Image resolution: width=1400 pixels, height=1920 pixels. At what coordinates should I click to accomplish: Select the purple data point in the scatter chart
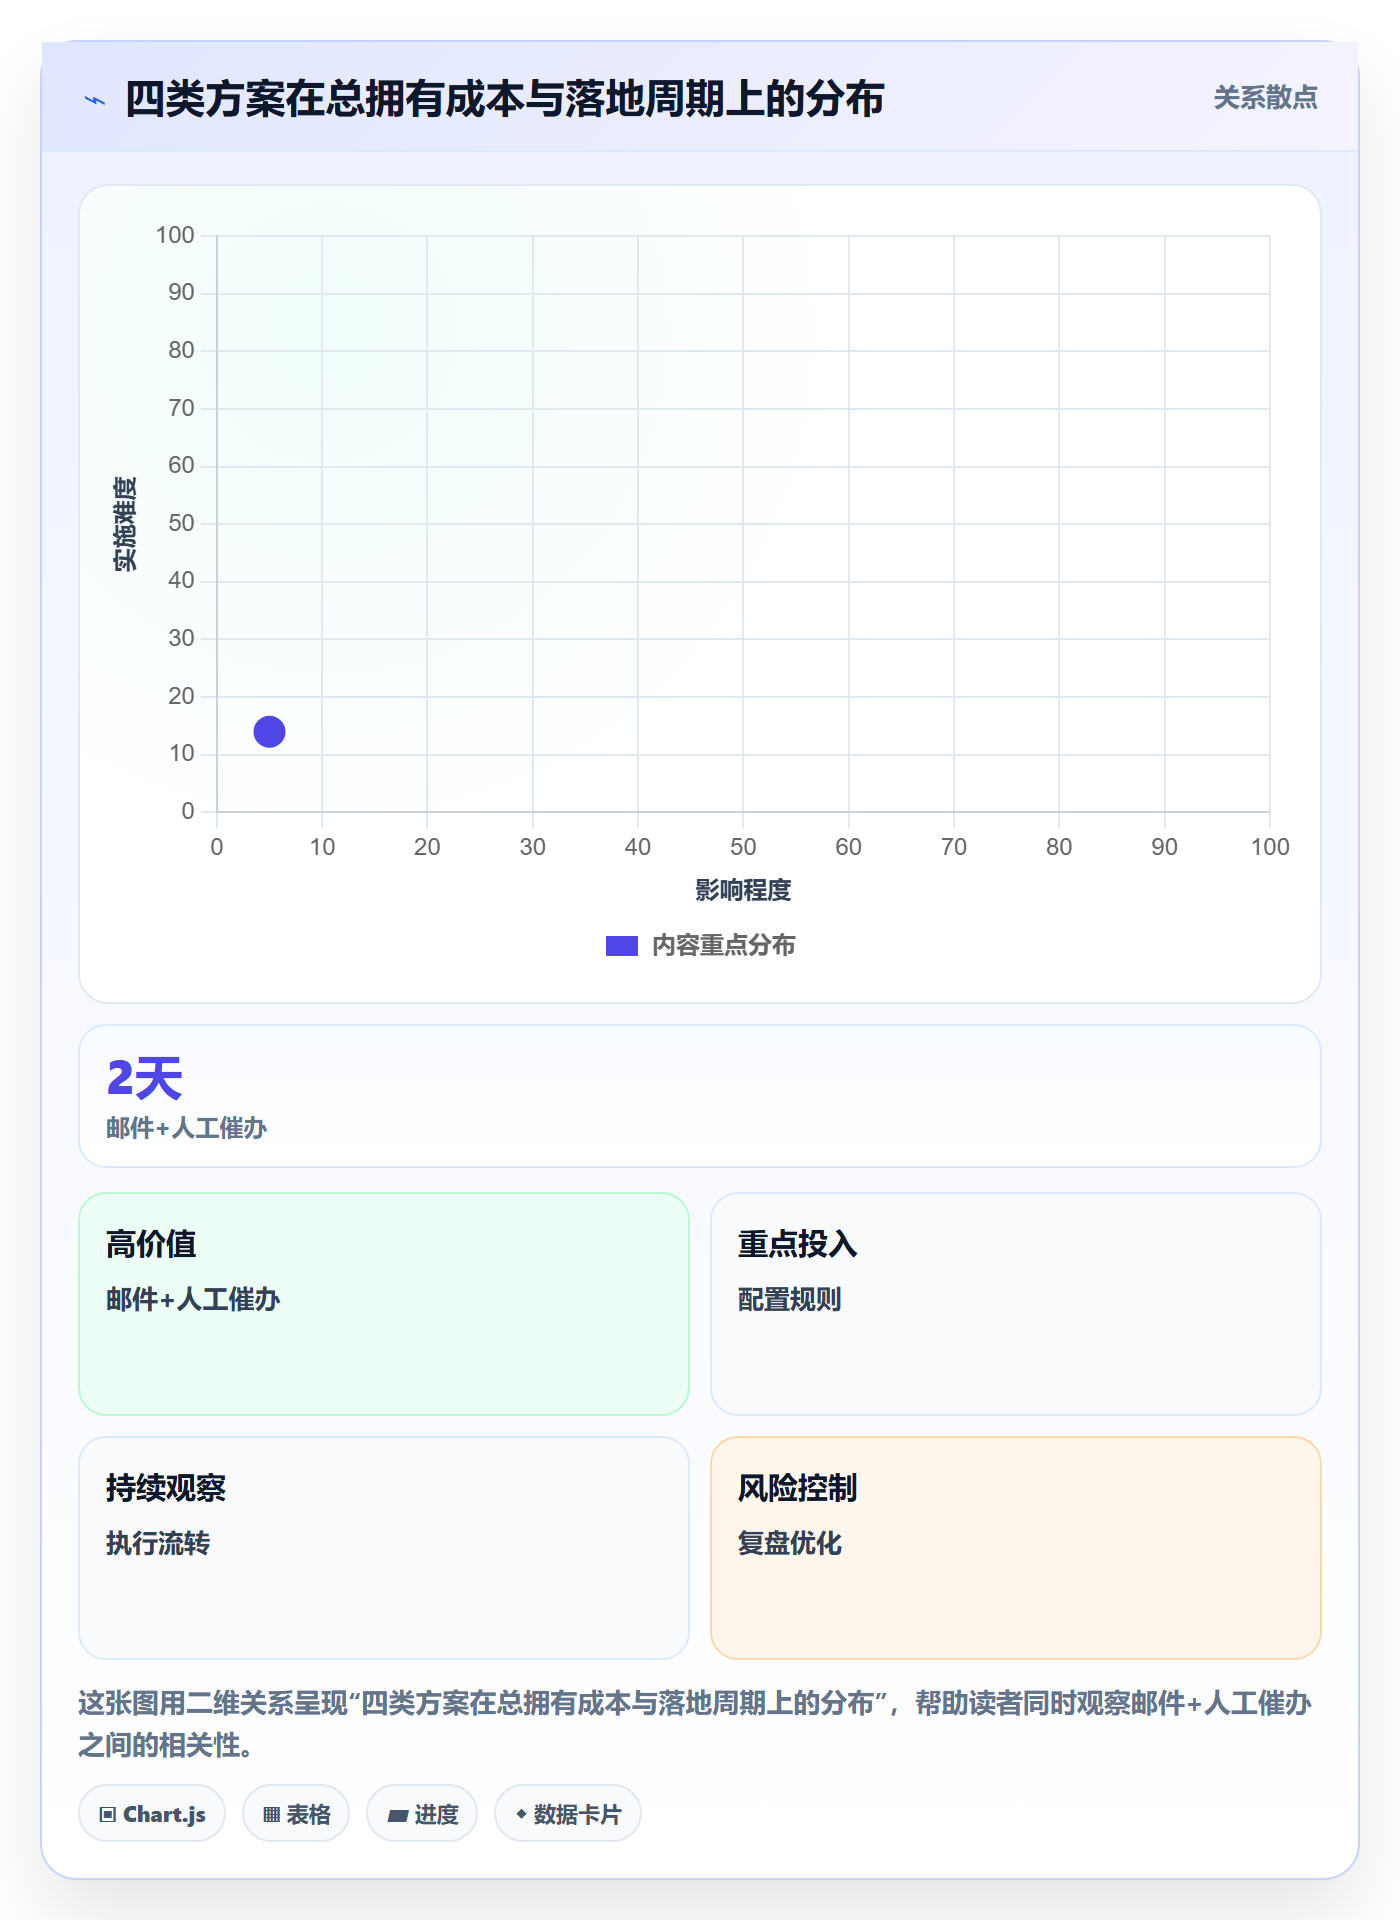pyautogui.click(x=269, y=732)
